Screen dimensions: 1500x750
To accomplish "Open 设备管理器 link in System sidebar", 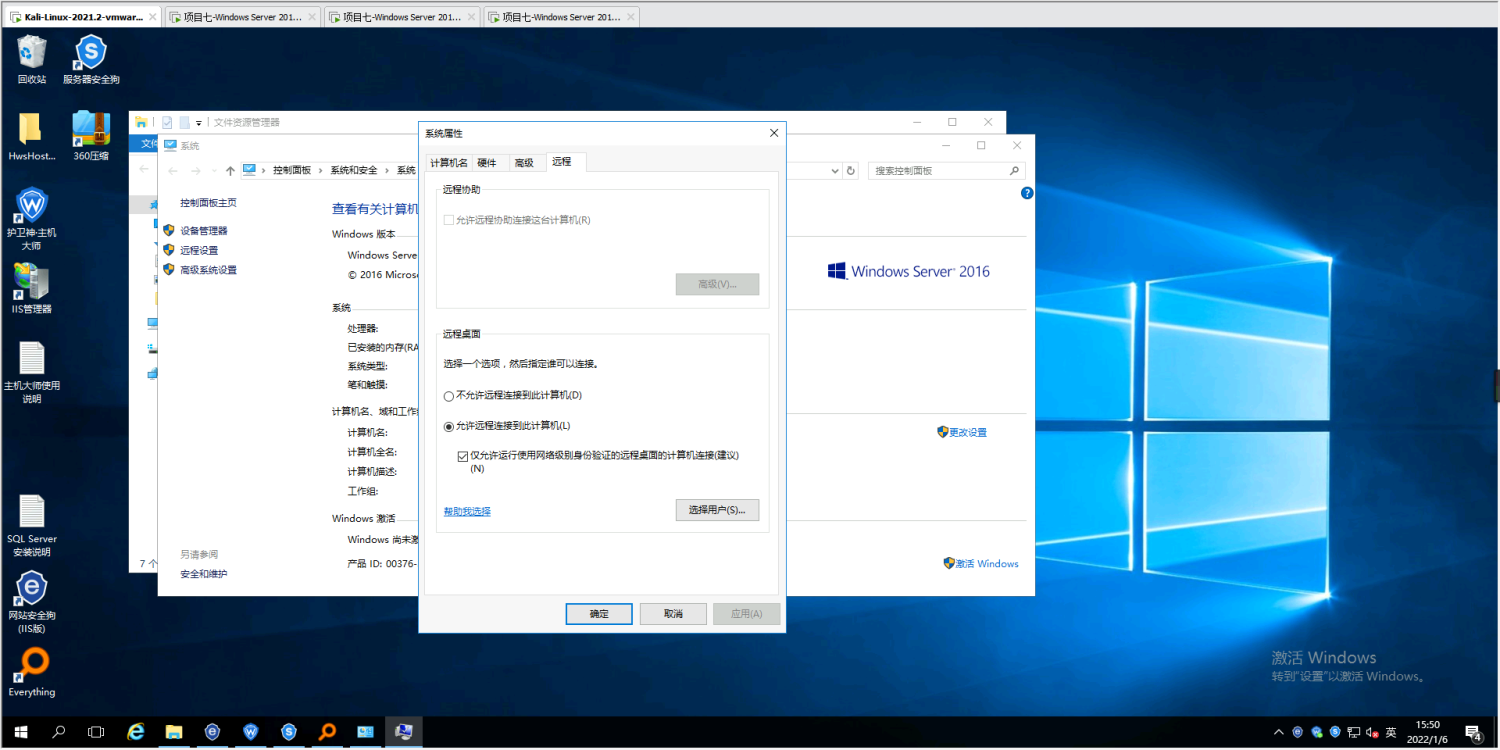I will (x=203, y=231).
